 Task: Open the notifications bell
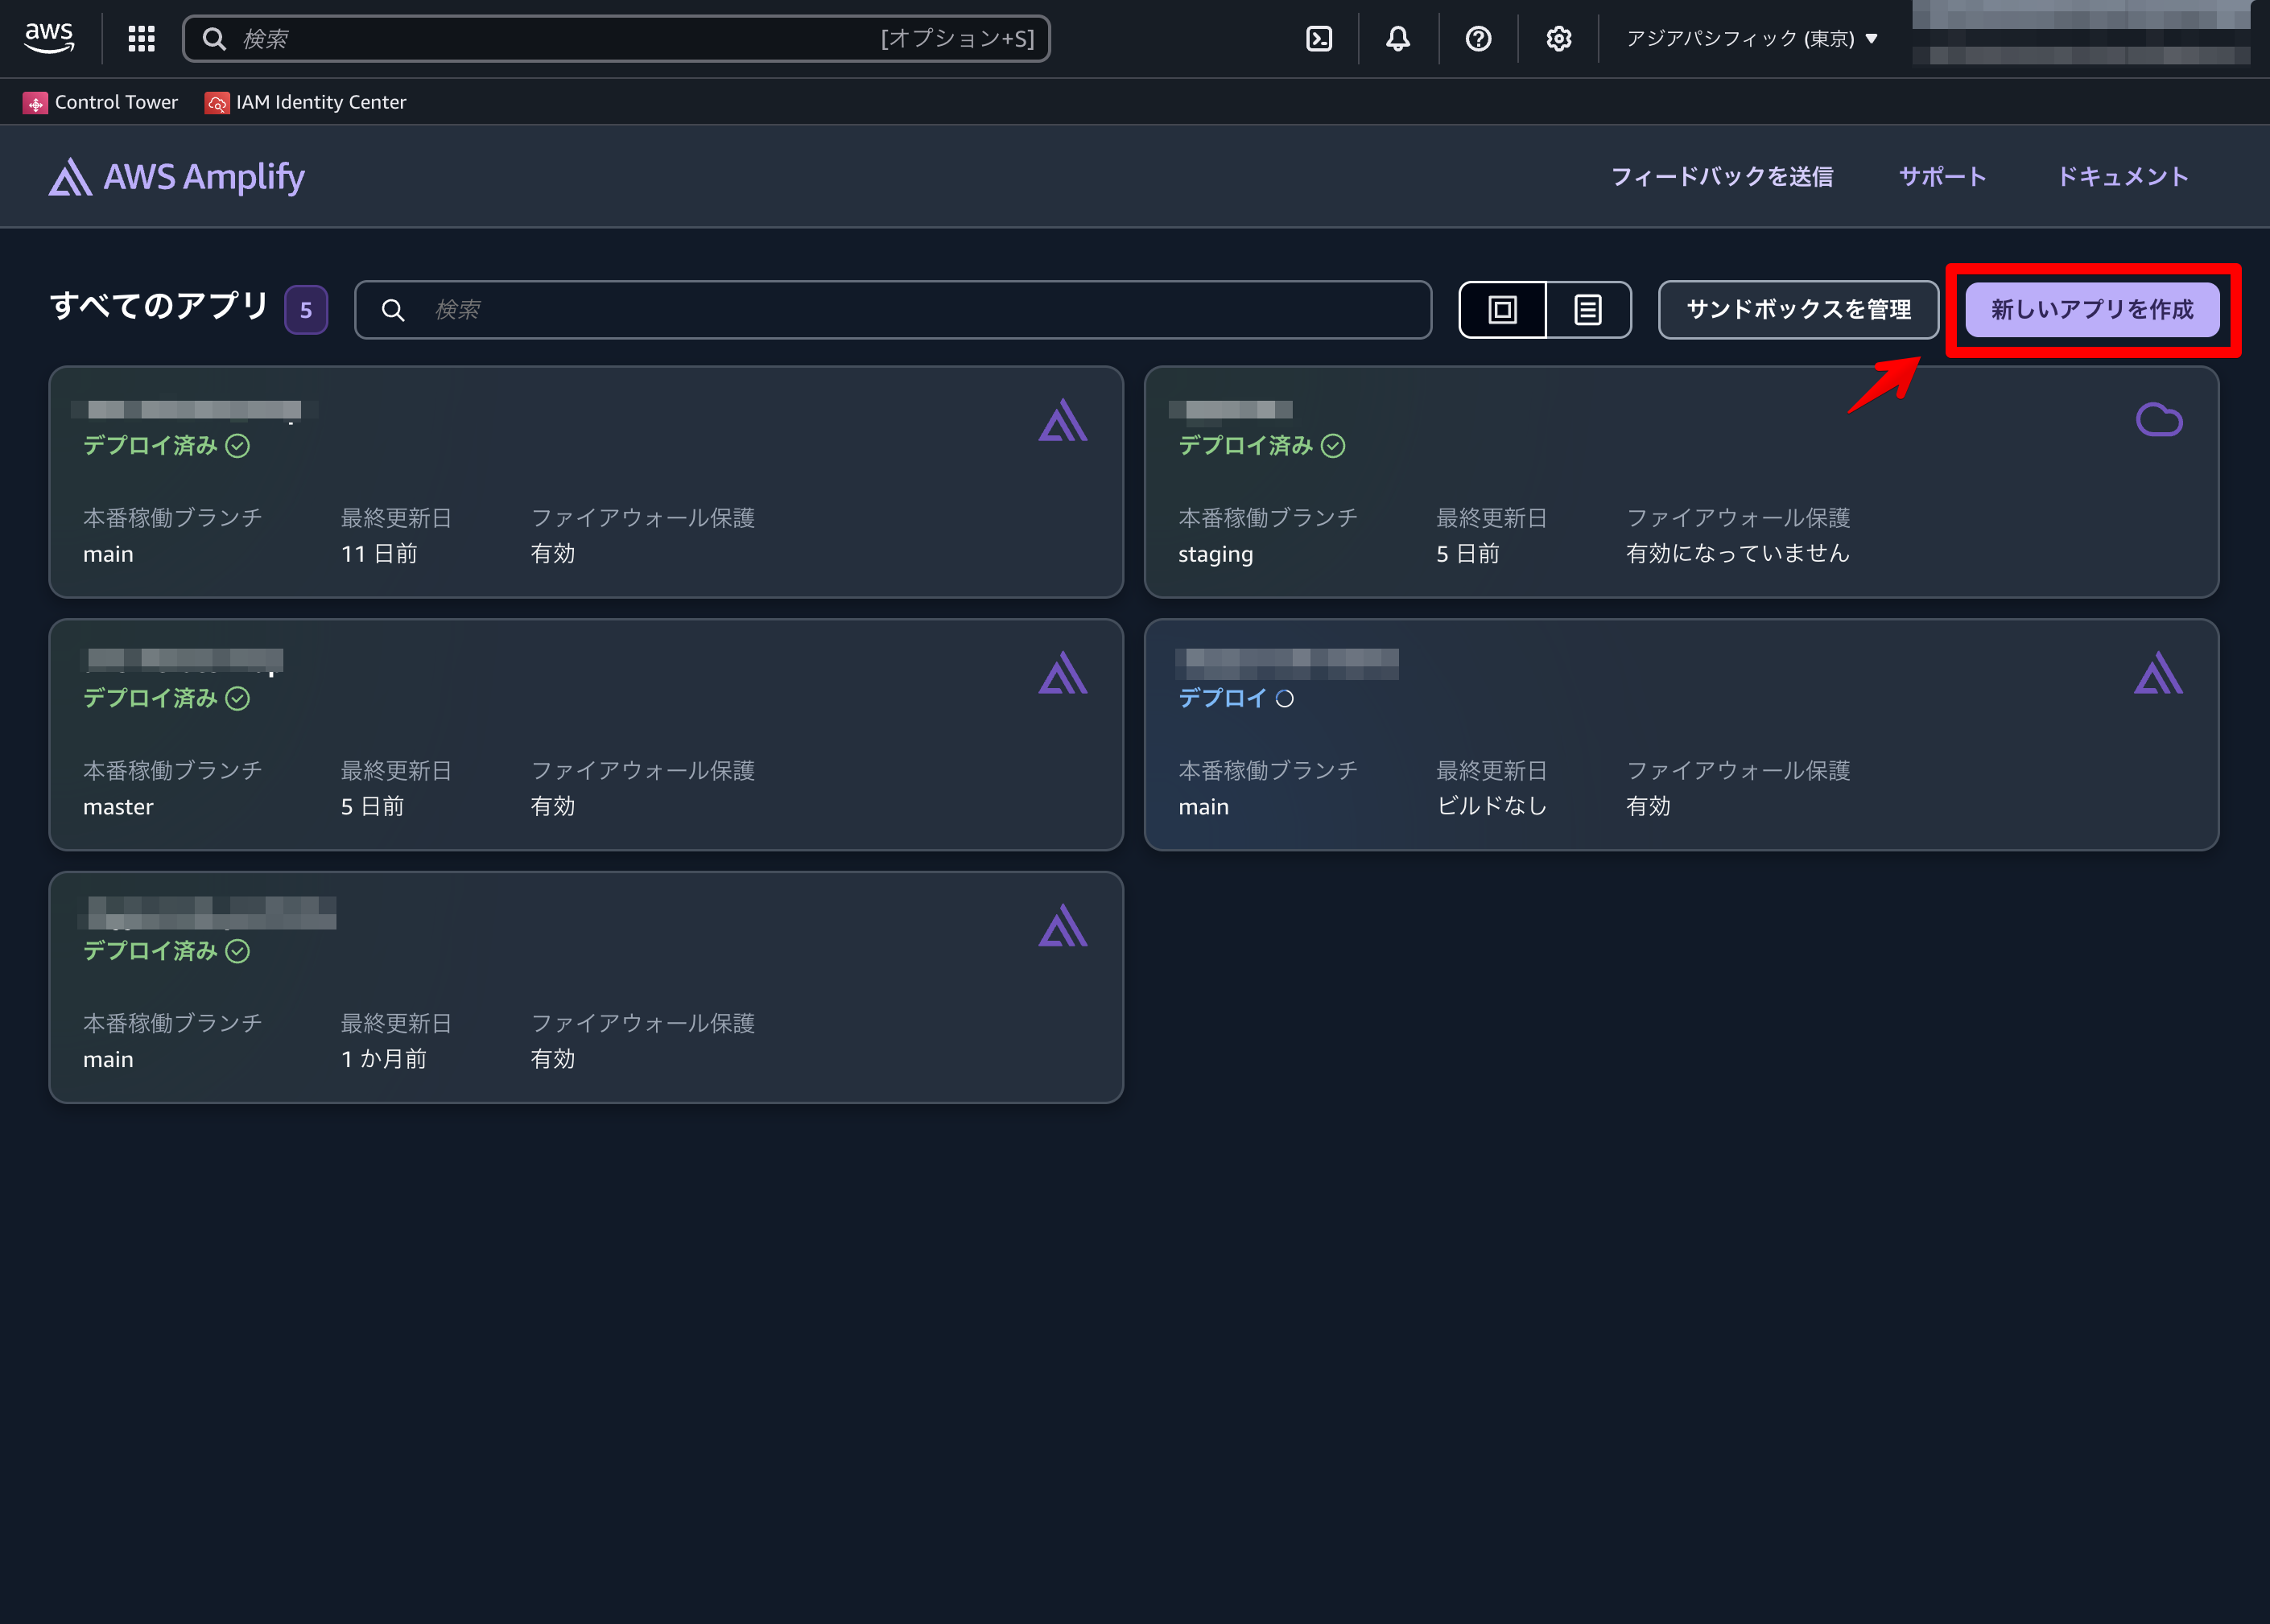click(x=1397, y=39)
